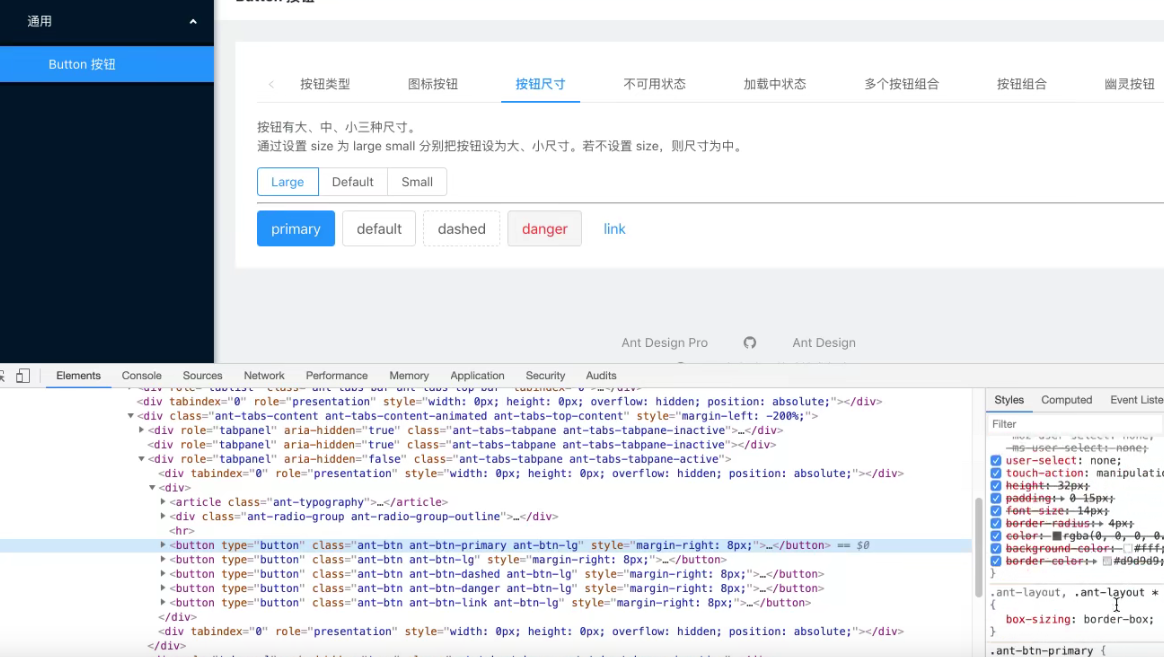Open the Ant Design footer link
This screenshot has width=1164, height=657.
[824, 342]
